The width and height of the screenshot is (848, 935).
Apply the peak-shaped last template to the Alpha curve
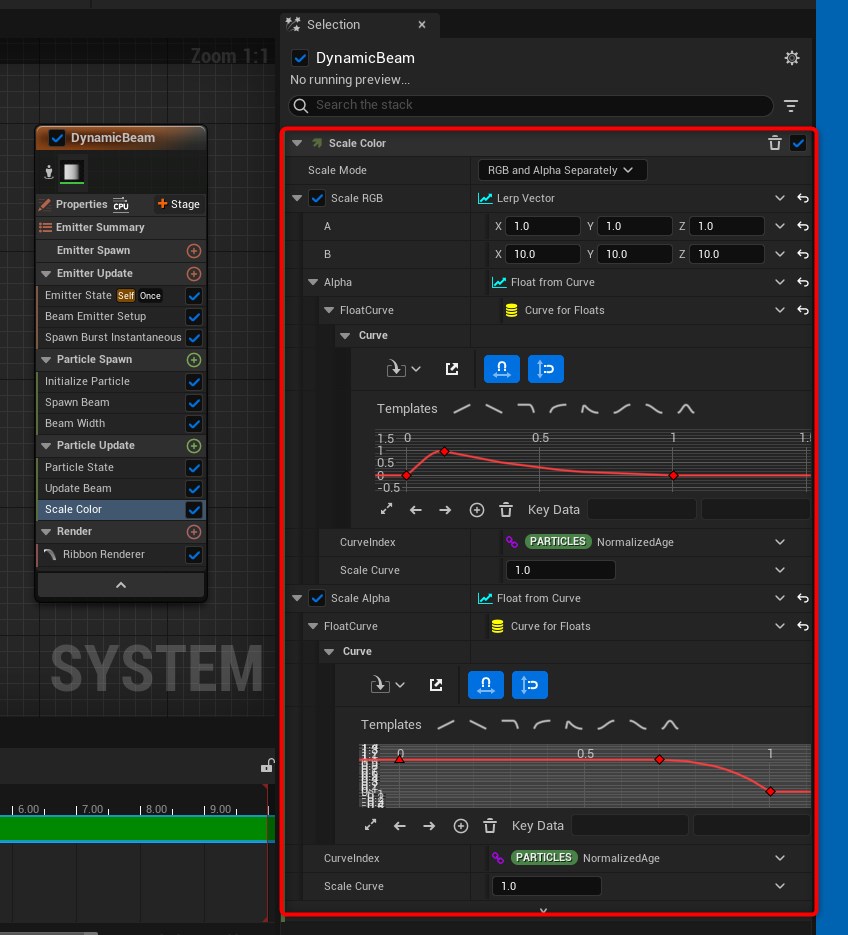click(x=686, y=409)
